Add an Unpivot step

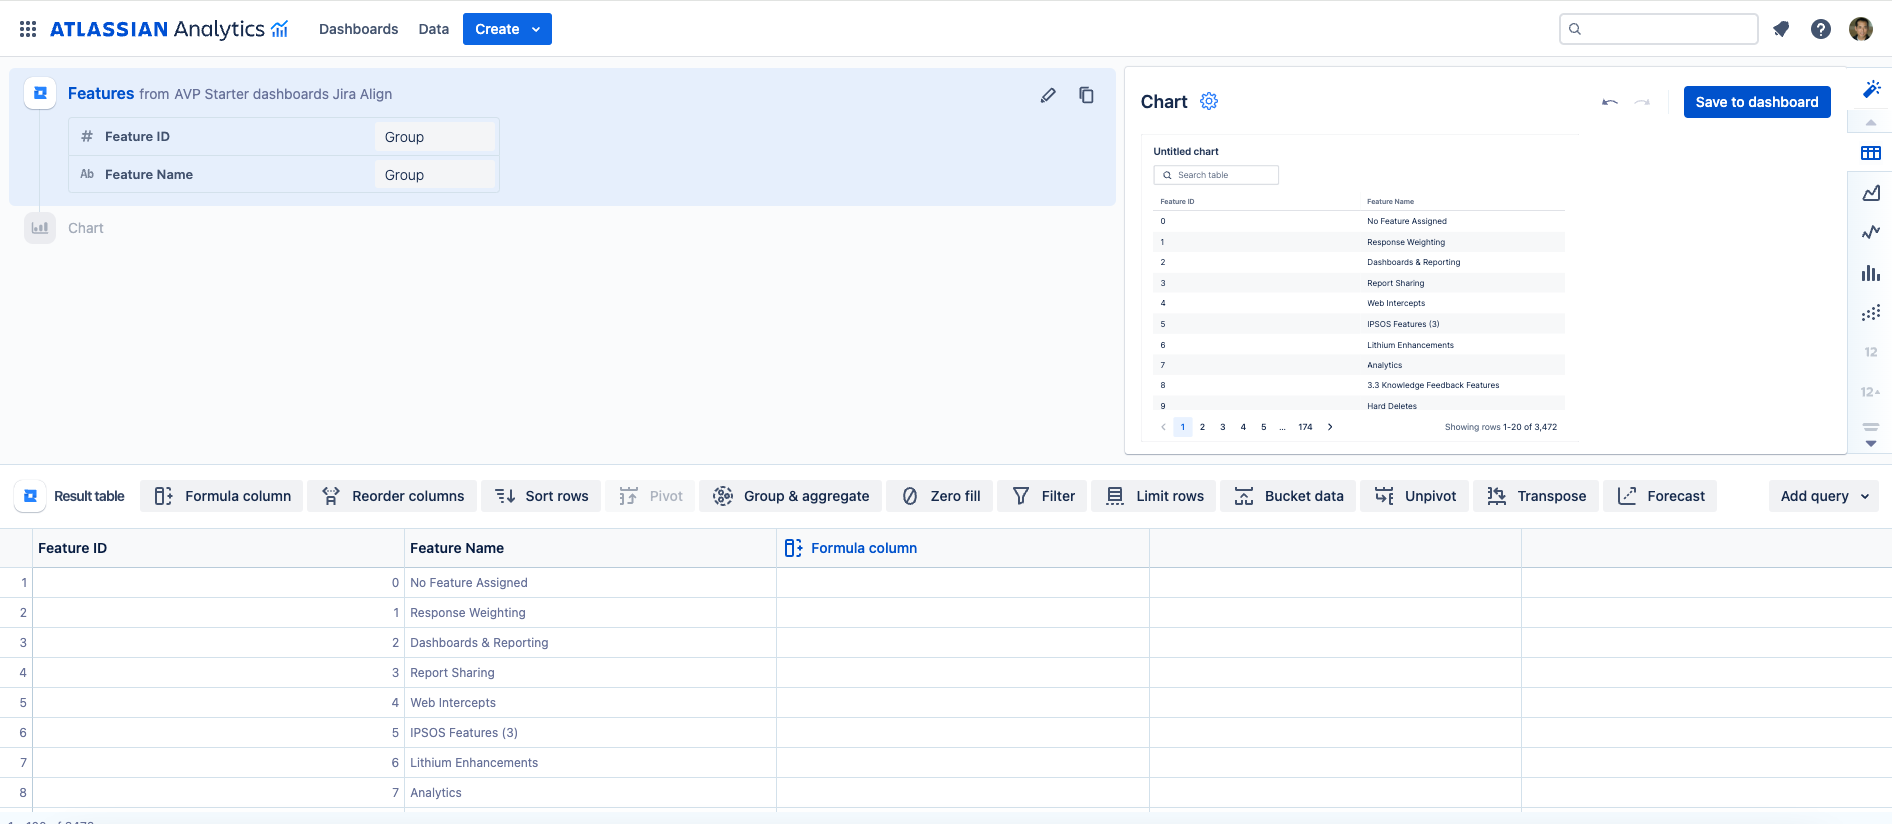pyautogui.click(x=1414, y=496)
